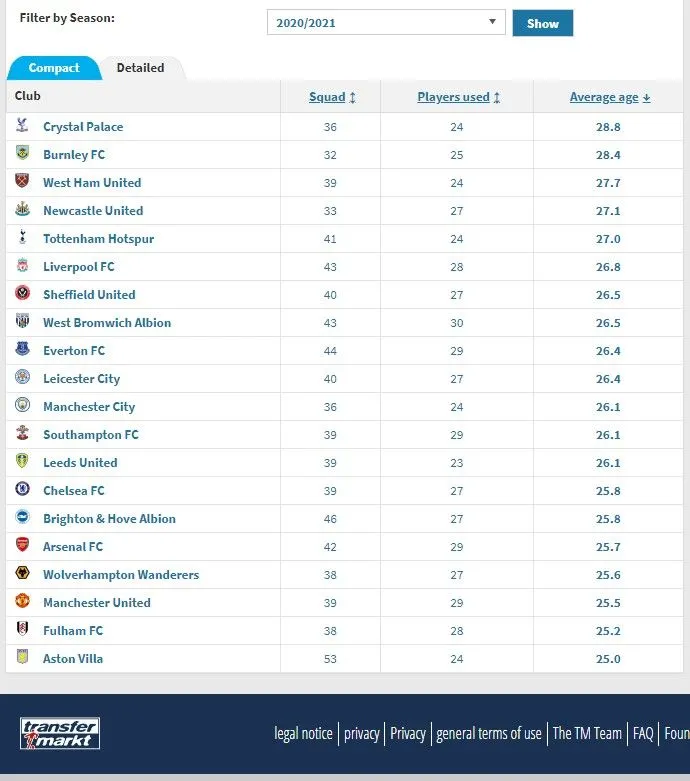Open the Chelsea FC club link
690x781 pixels.
73,490
